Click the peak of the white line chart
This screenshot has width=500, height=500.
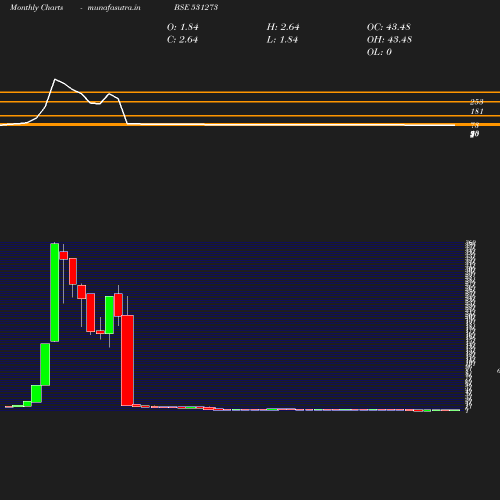click(55, 79)
